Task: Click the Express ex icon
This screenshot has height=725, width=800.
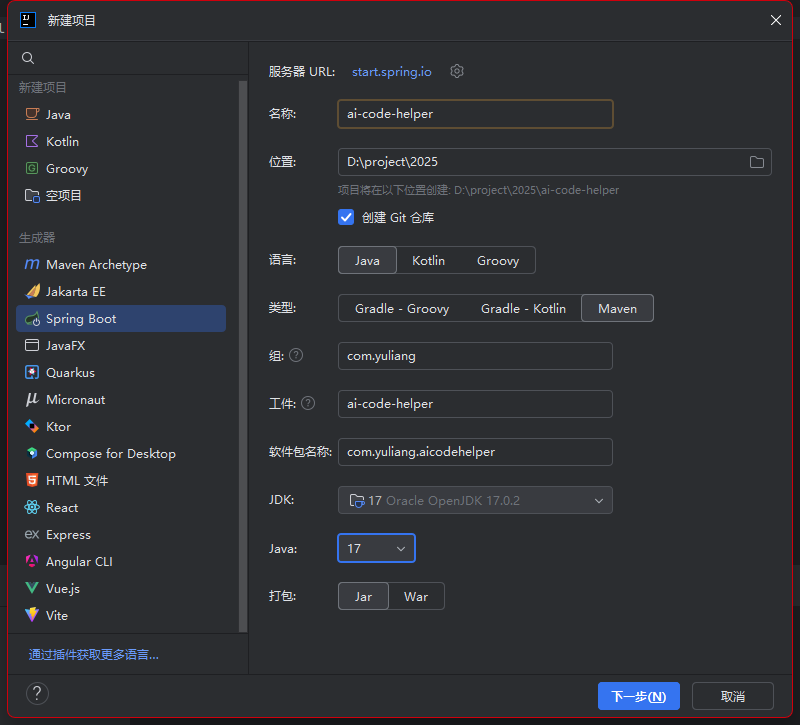Action: (x=32, y=534)
